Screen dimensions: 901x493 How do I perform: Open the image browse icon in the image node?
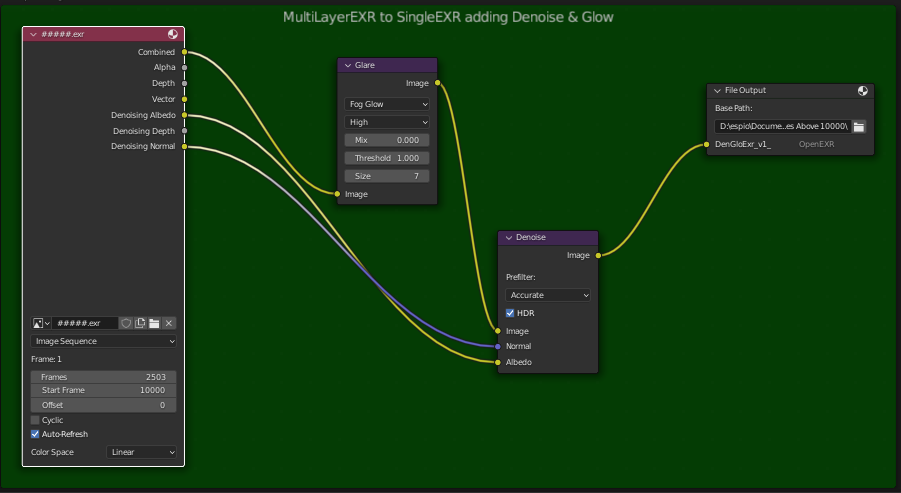tap(41, 323)
